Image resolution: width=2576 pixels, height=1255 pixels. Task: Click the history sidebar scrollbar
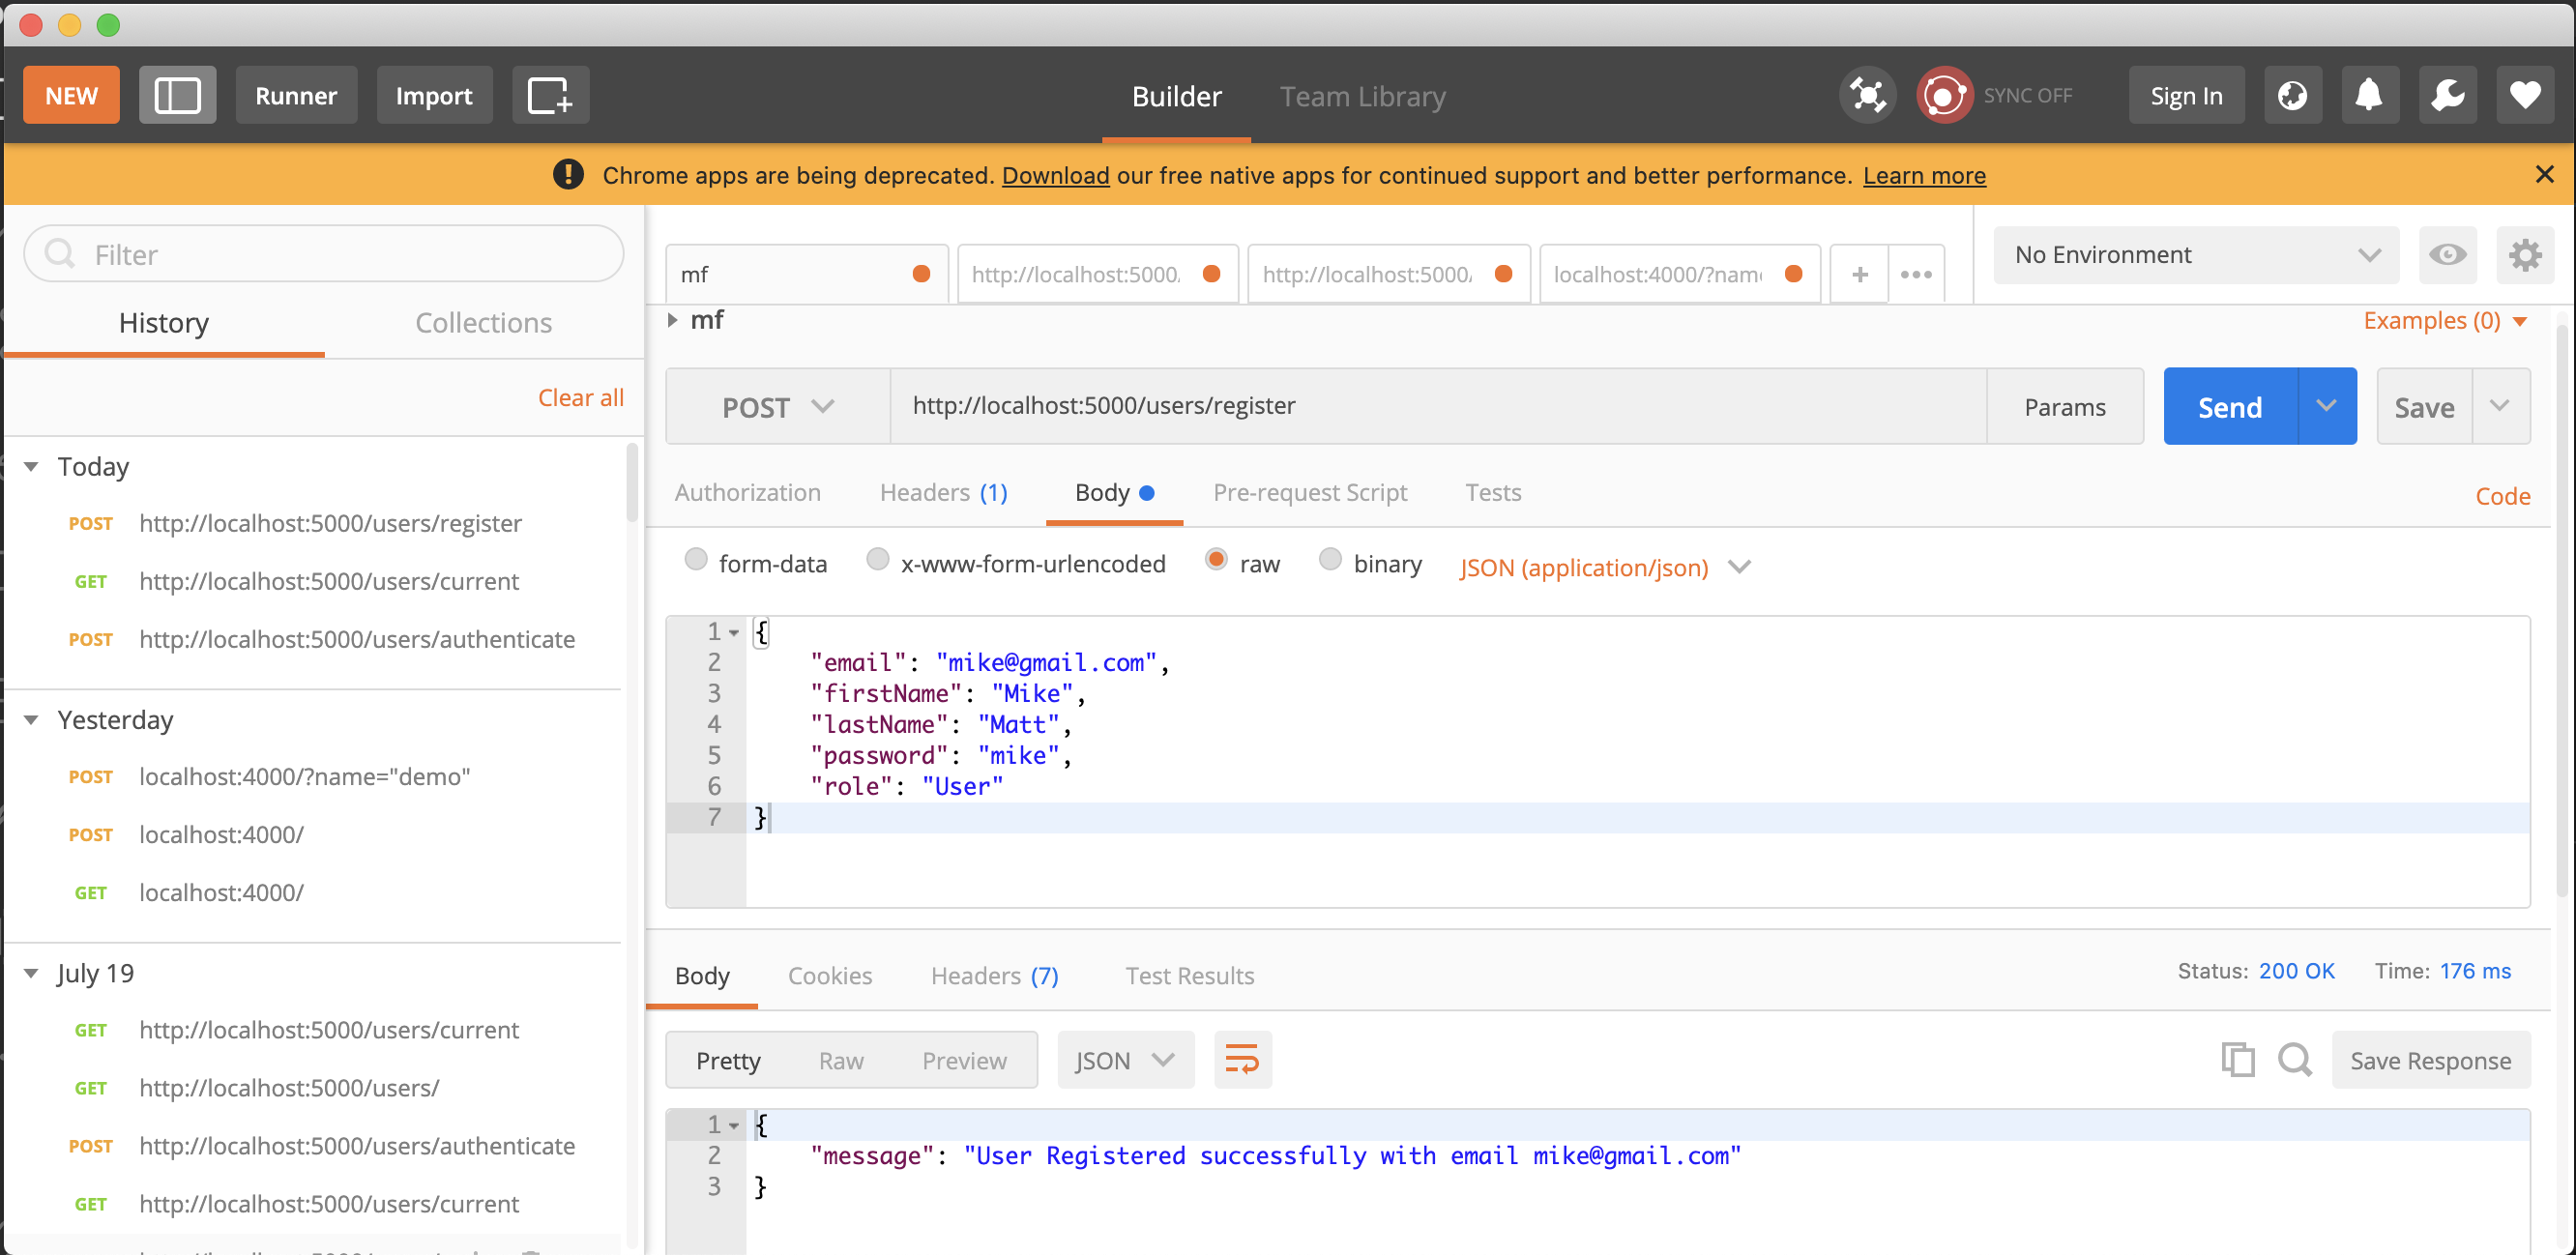(632, 482)
